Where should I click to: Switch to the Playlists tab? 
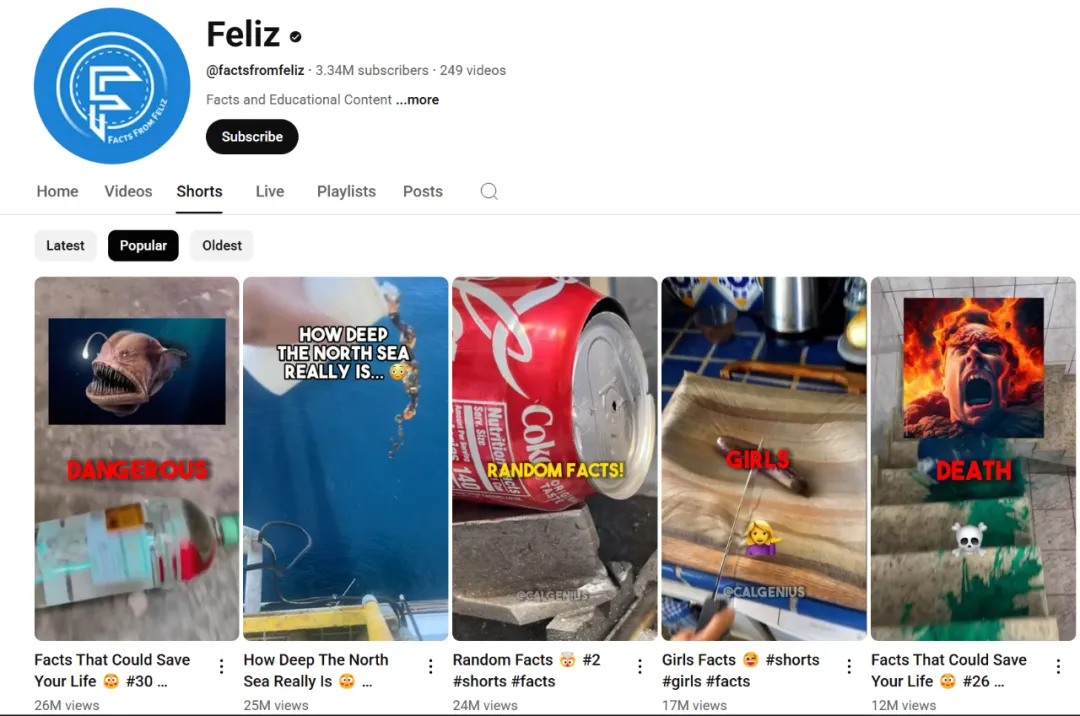point(346,191)
